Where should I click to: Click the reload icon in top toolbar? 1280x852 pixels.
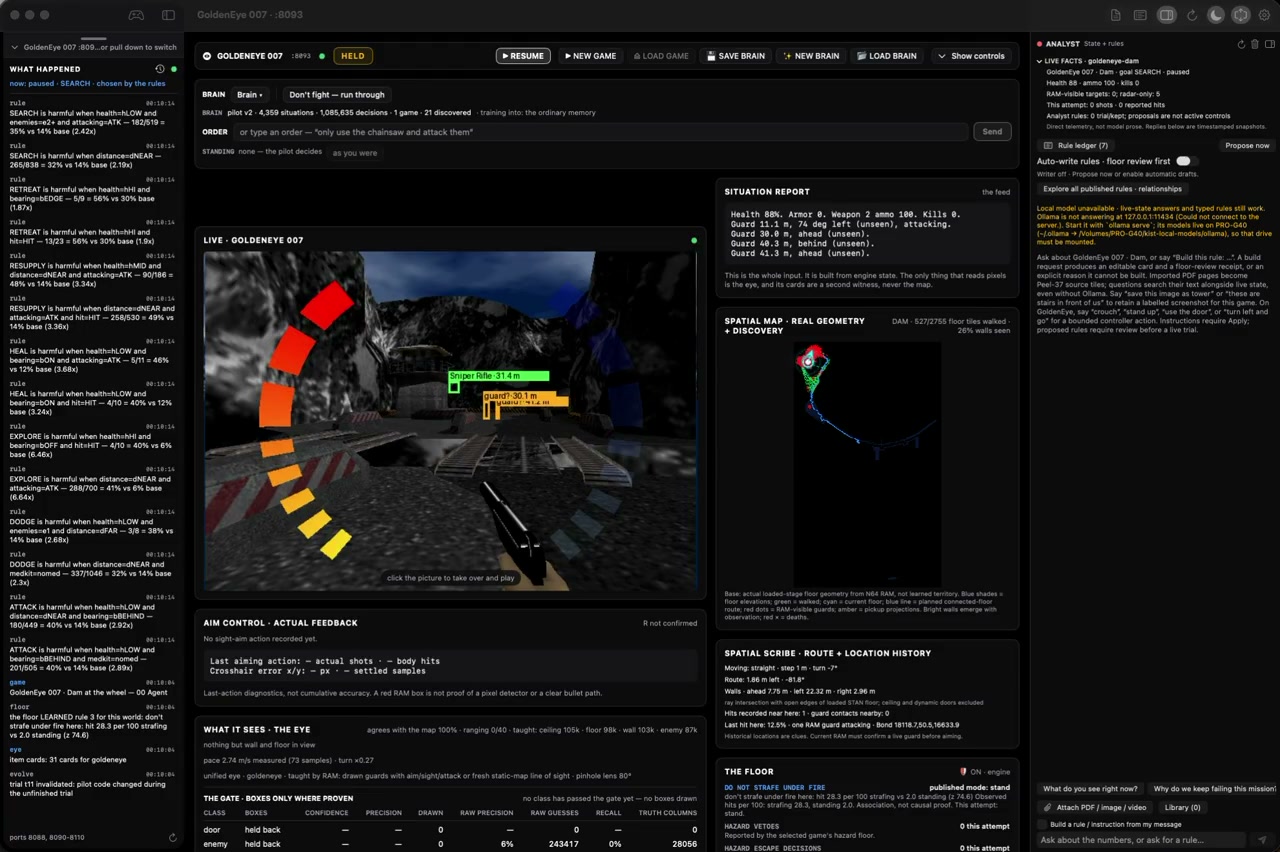tap(1192, 15)
